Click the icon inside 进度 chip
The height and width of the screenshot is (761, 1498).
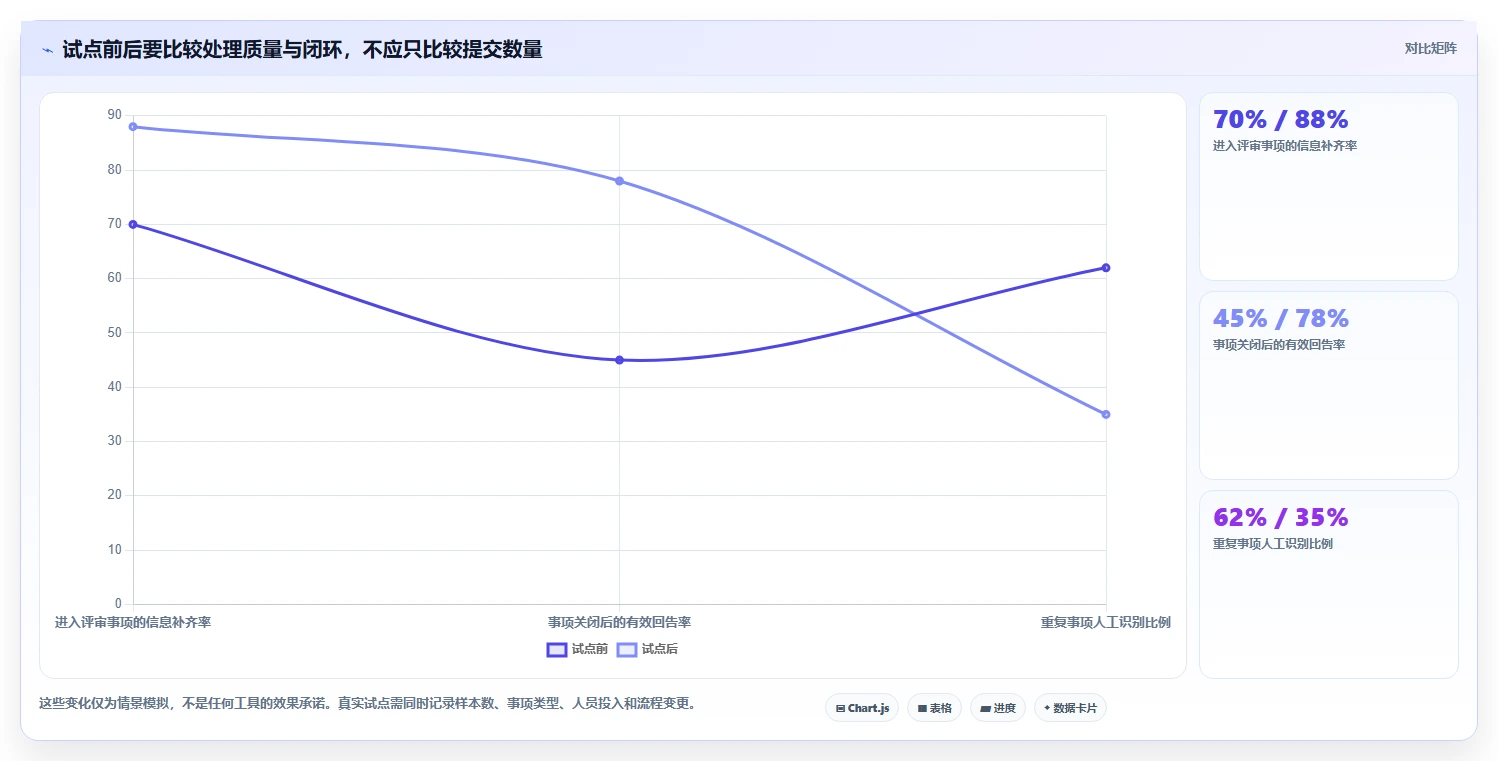985,708
